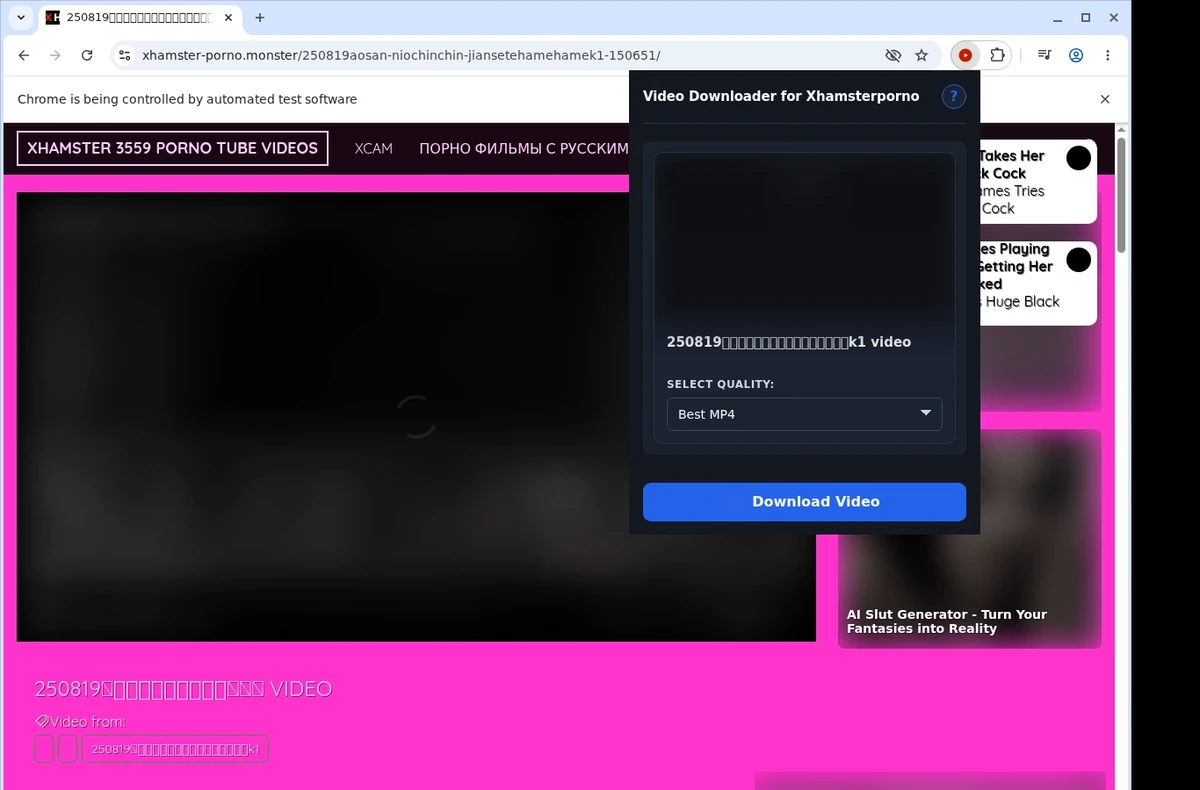Viewport: 1200px width, 790px height.
Task: Click the video title heading below the player
Action: (183, 689)
